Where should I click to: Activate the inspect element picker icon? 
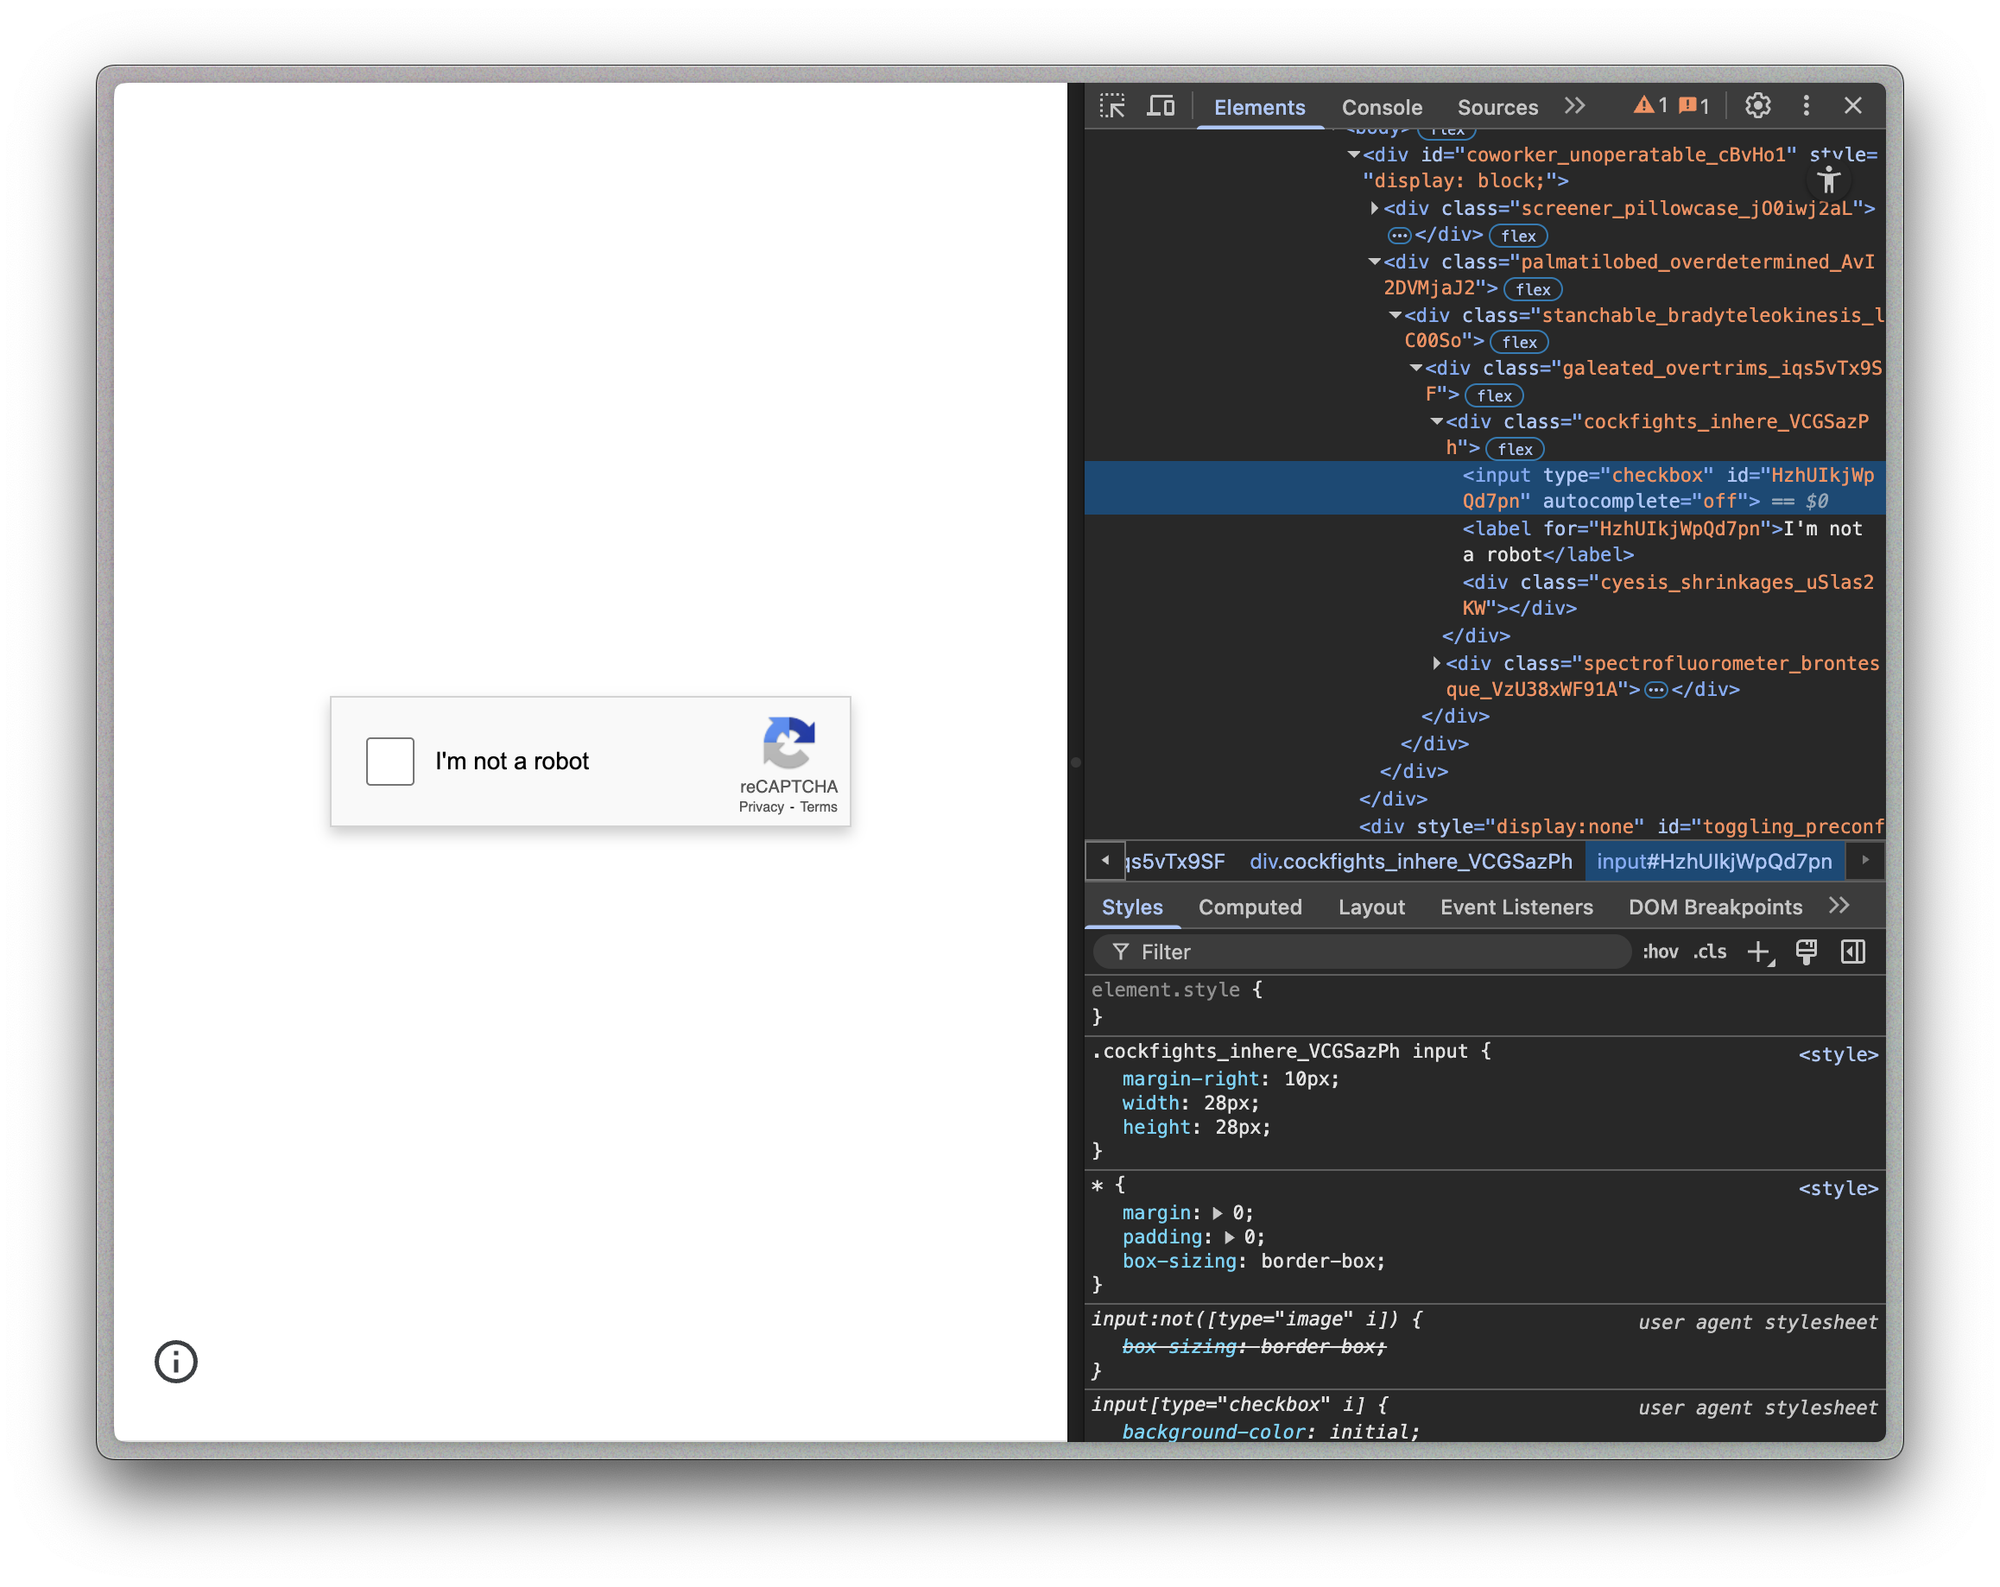coord(1112,106)
